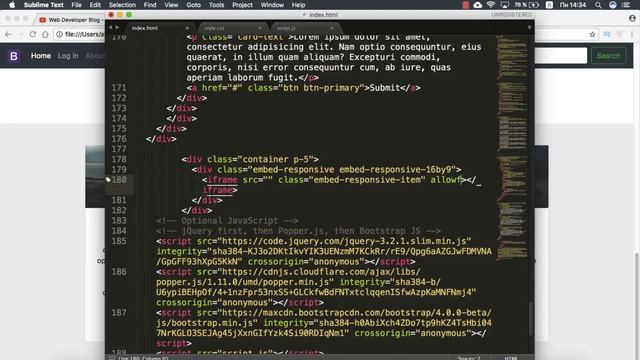This screenshot has height=360, width=640.
Task: Open the Apple menu
Action: click(12, 5)
